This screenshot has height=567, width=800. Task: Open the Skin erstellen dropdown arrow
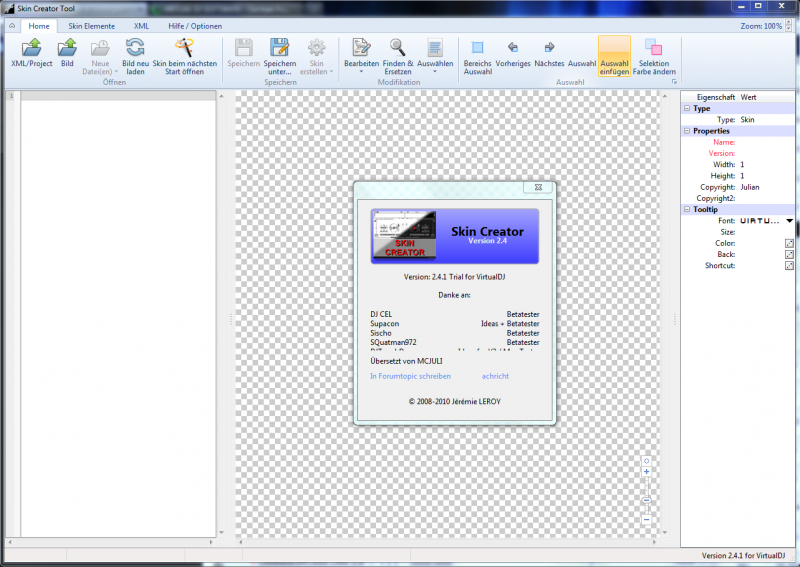pos(331,72)
